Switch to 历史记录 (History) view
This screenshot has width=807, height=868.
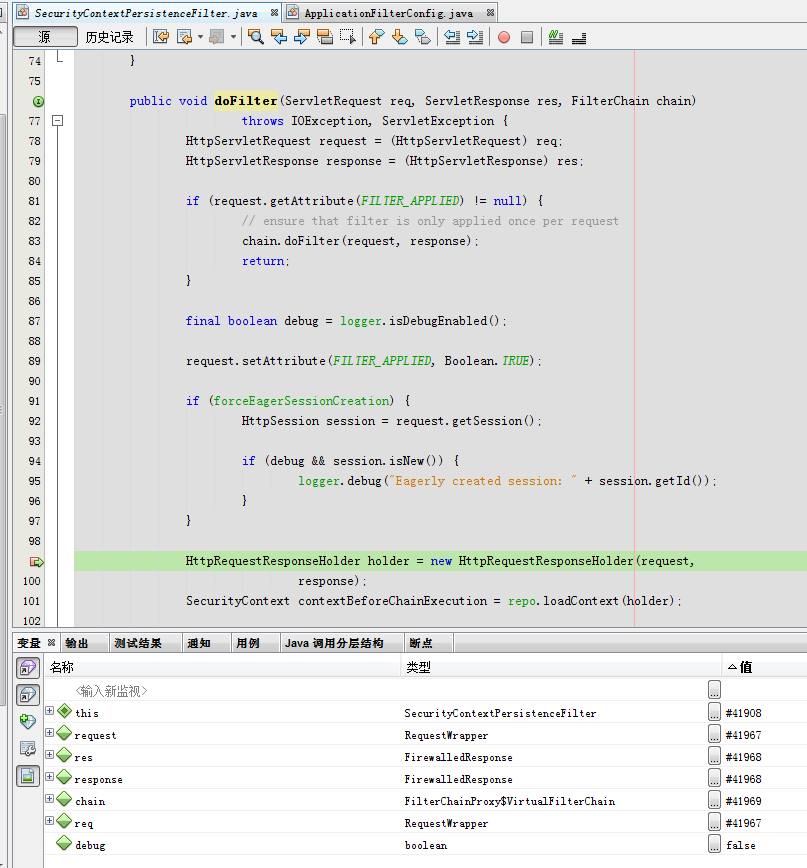point(109,37)
